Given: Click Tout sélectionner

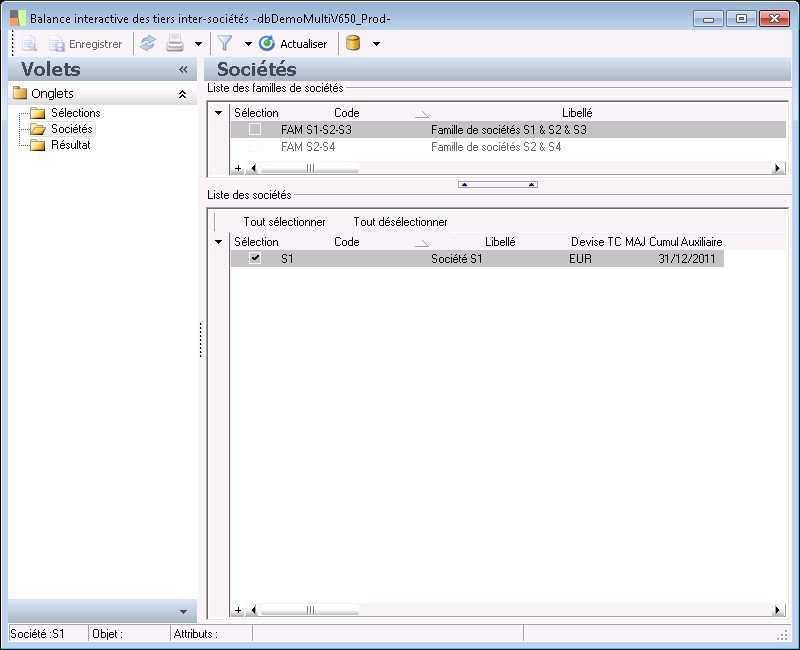Looking at the screenshot, I should coord(284,222).
